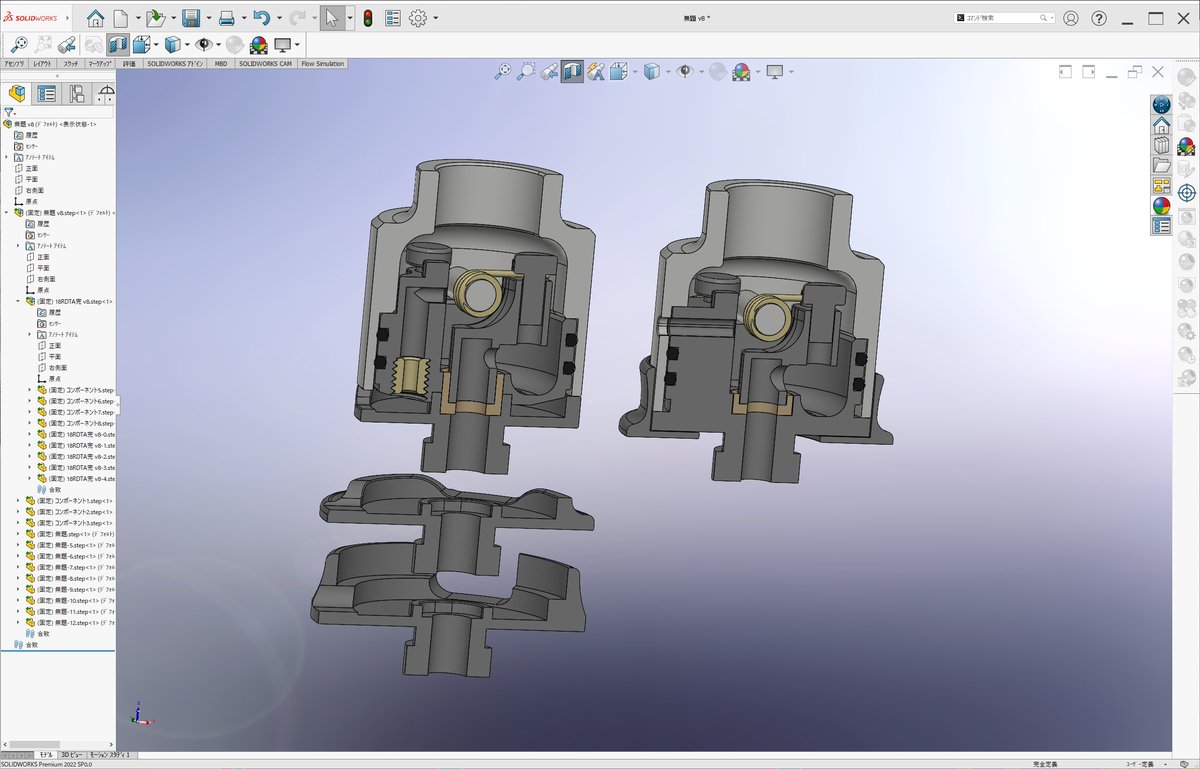This screenshot has width=1200, height=769.
Task: Open dropdown arrow next to Save
Action: click(208, 18)
